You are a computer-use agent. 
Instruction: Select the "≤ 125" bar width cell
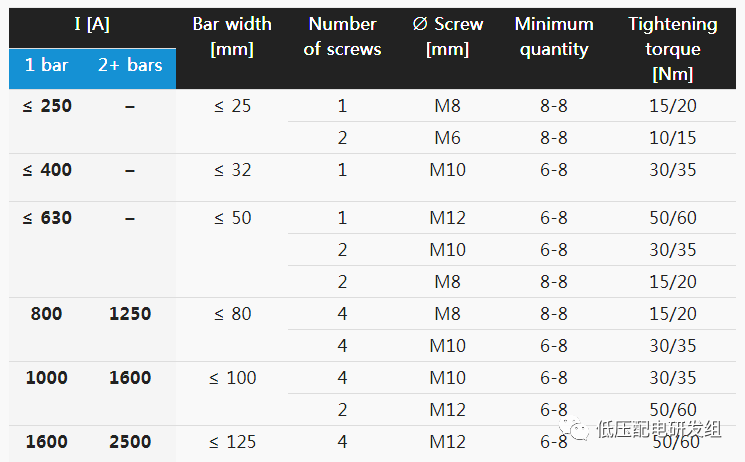tap(232, 442)
